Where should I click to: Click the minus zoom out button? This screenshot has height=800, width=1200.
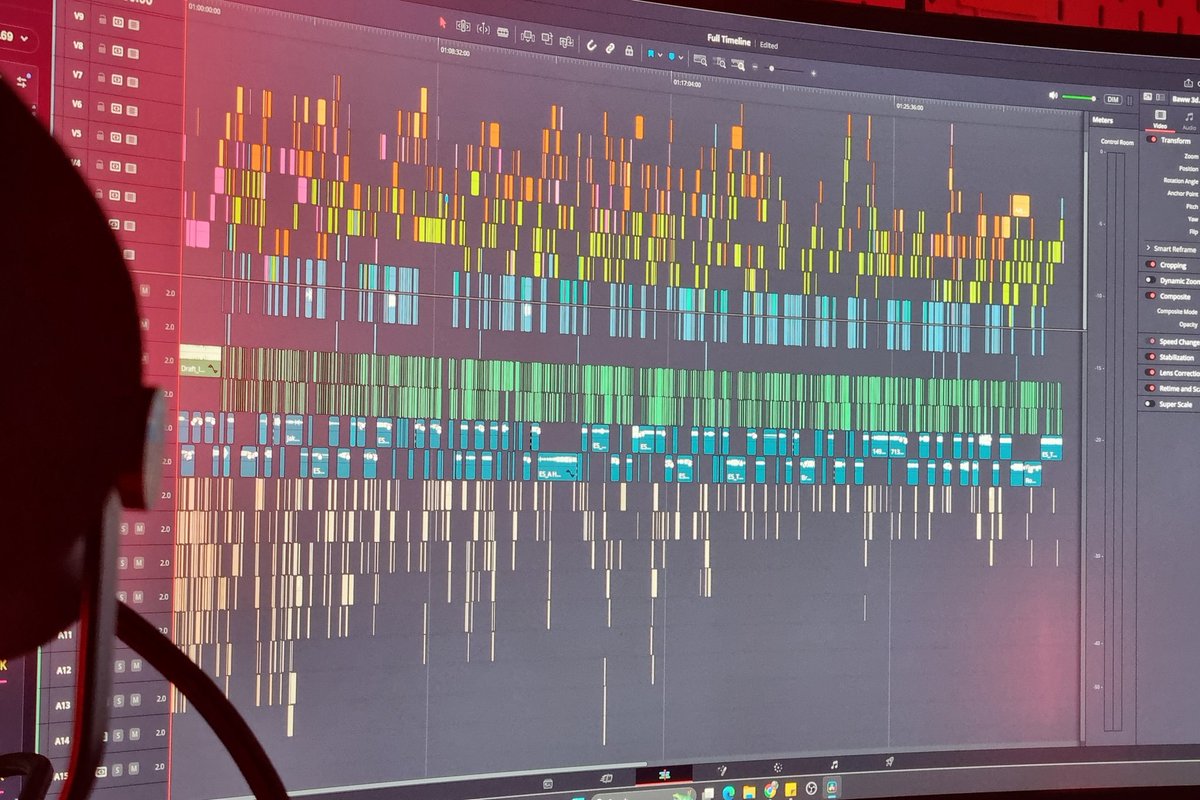[x=755, y=67]
